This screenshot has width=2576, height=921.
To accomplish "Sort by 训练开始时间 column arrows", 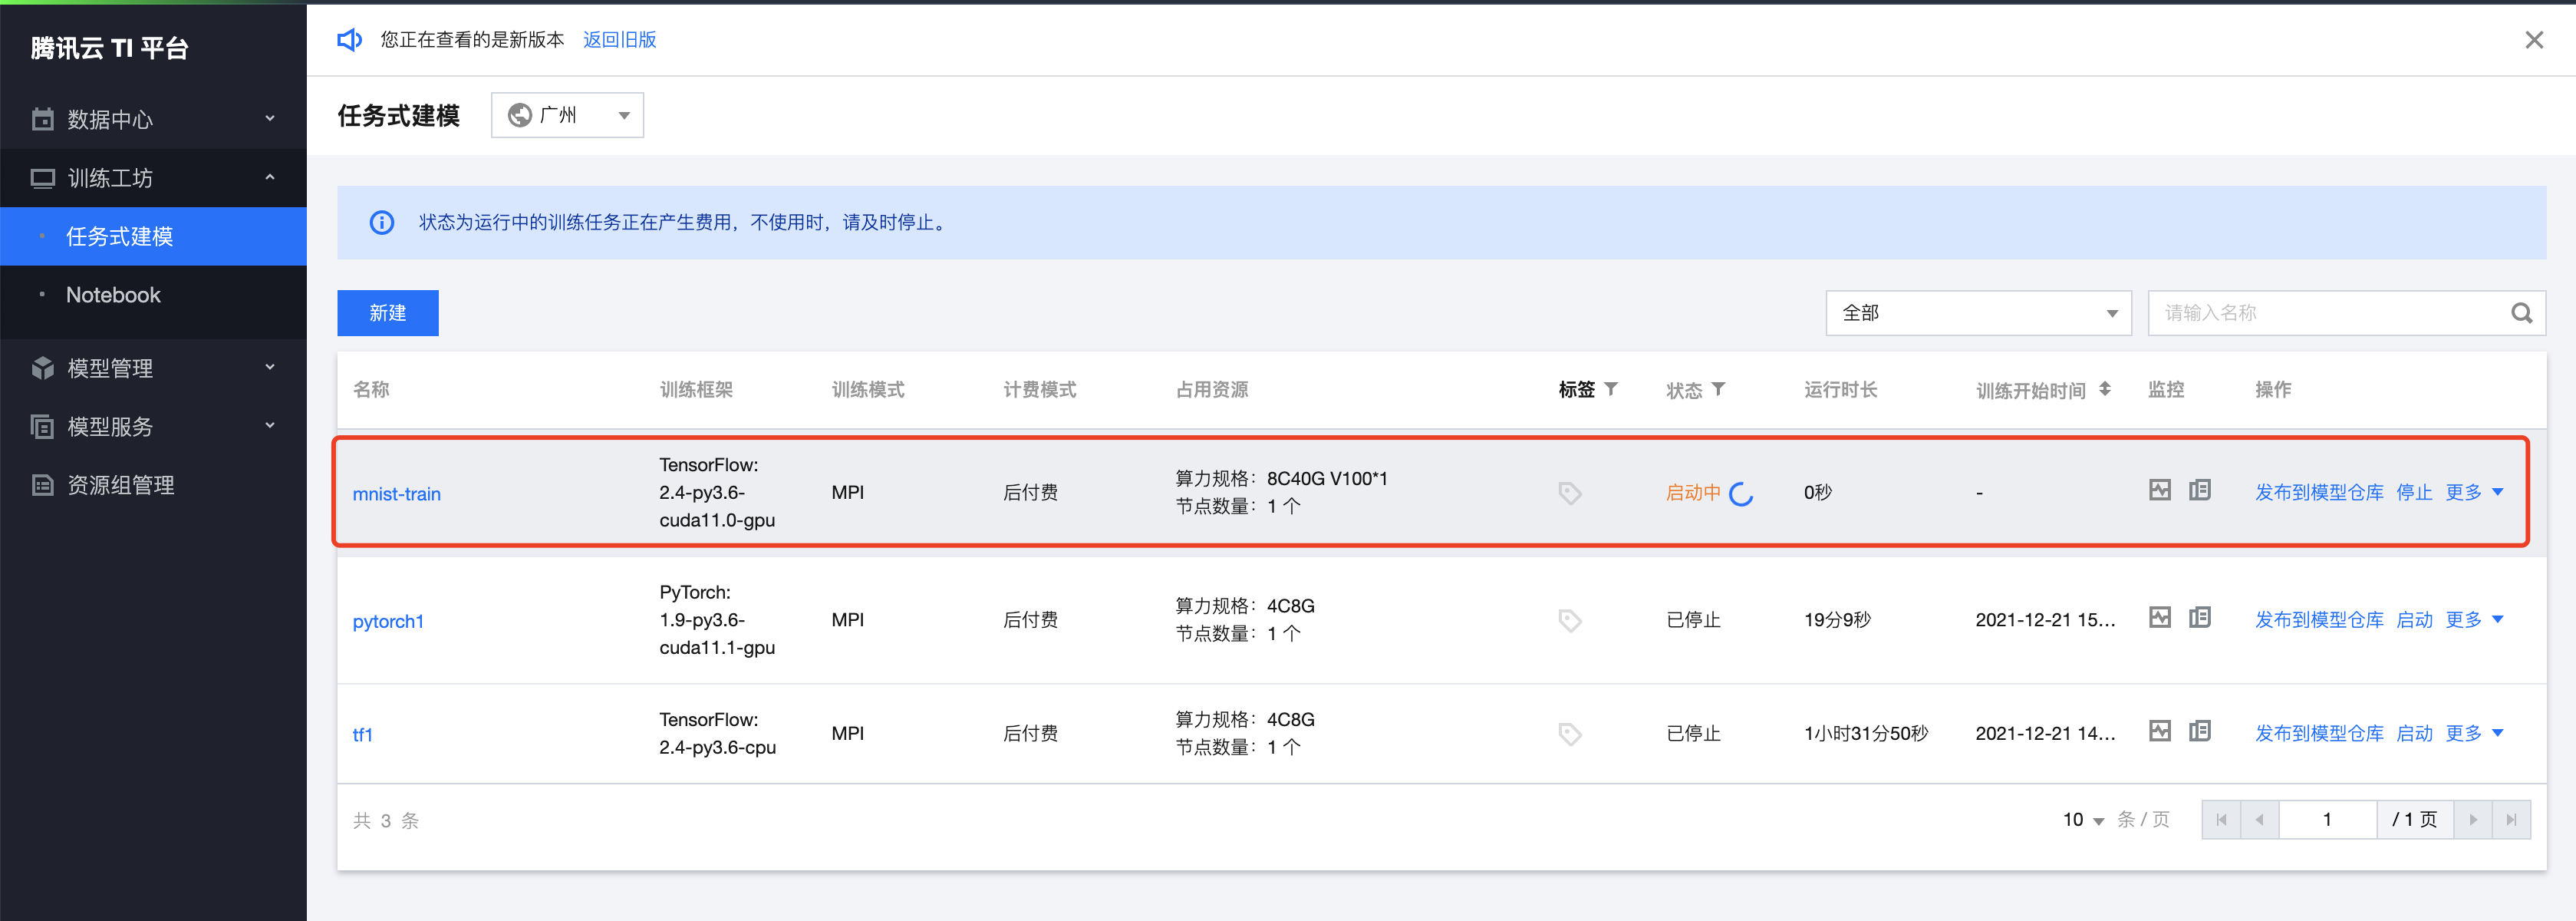I will point(2104,389).
